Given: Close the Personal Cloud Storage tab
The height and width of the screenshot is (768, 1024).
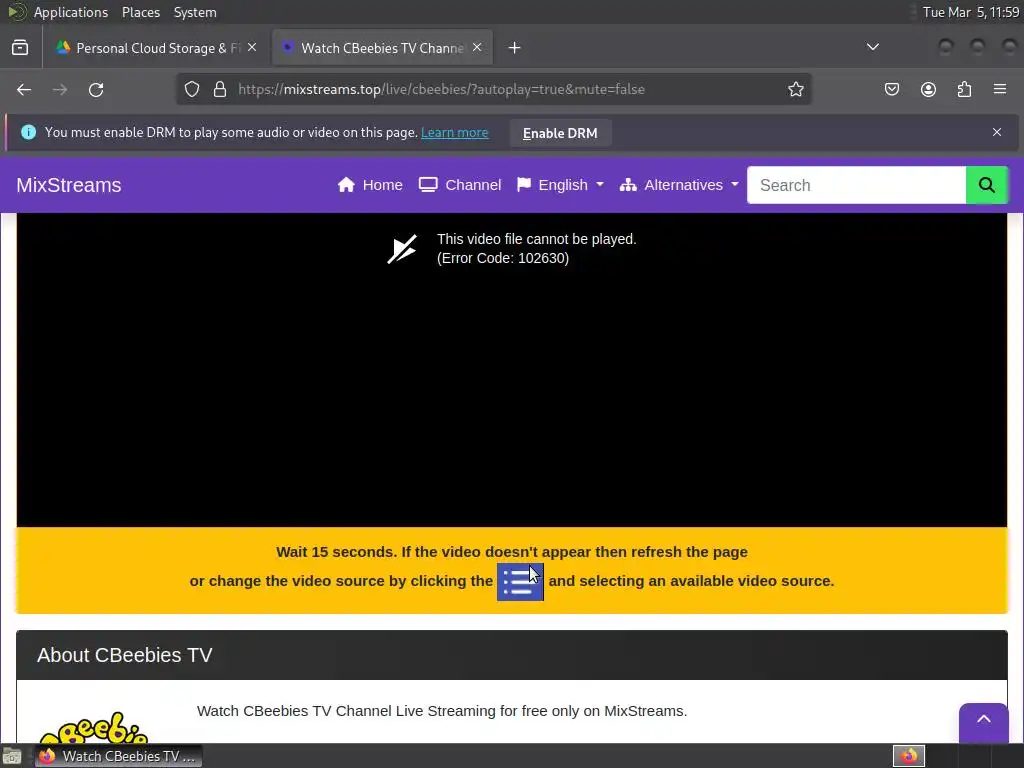Looking at the screenshot, I should 252,48.
